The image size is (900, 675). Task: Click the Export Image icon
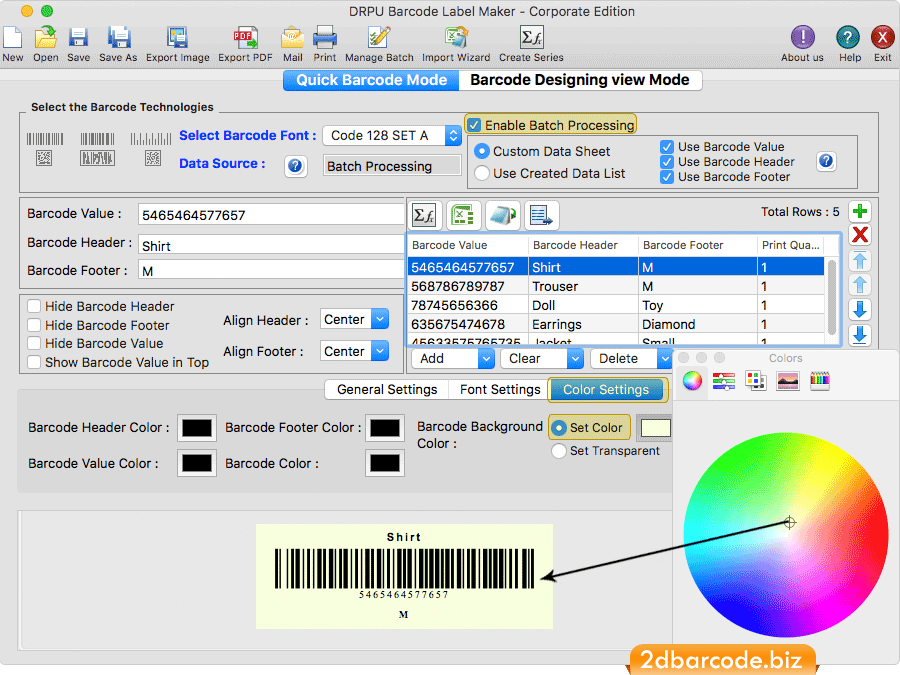[177, 37]
